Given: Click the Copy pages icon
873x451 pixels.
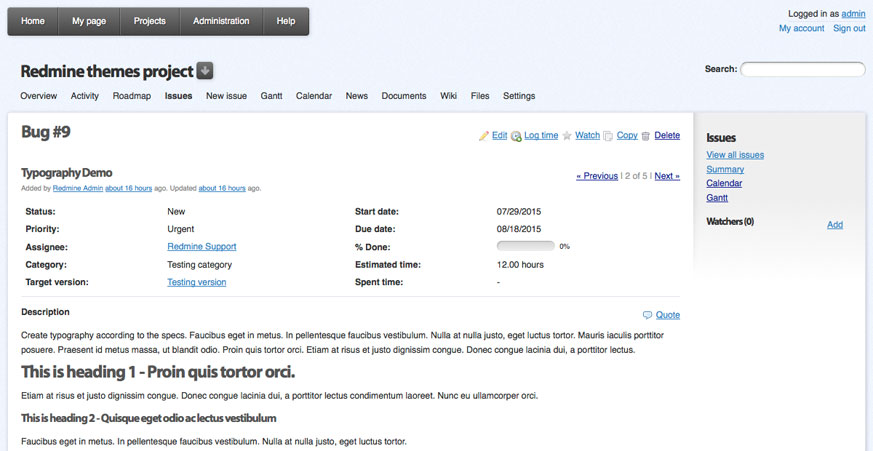Looking at the screenshot, I should coord(608,136).
